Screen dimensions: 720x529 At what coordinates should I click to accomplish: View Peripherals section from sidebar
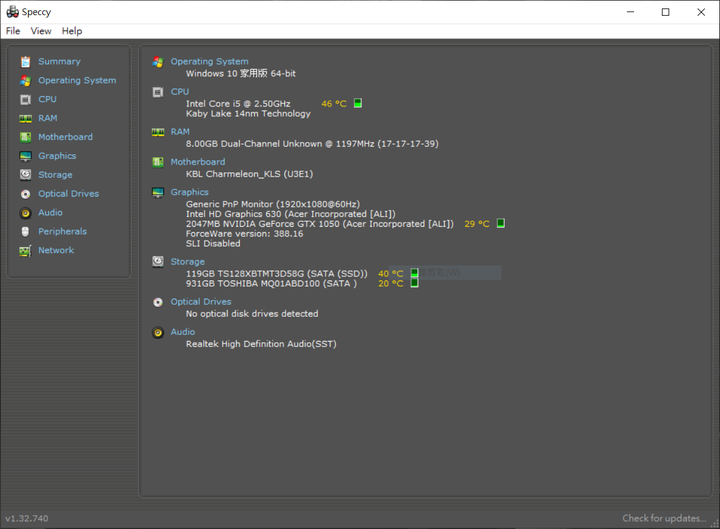62,231
